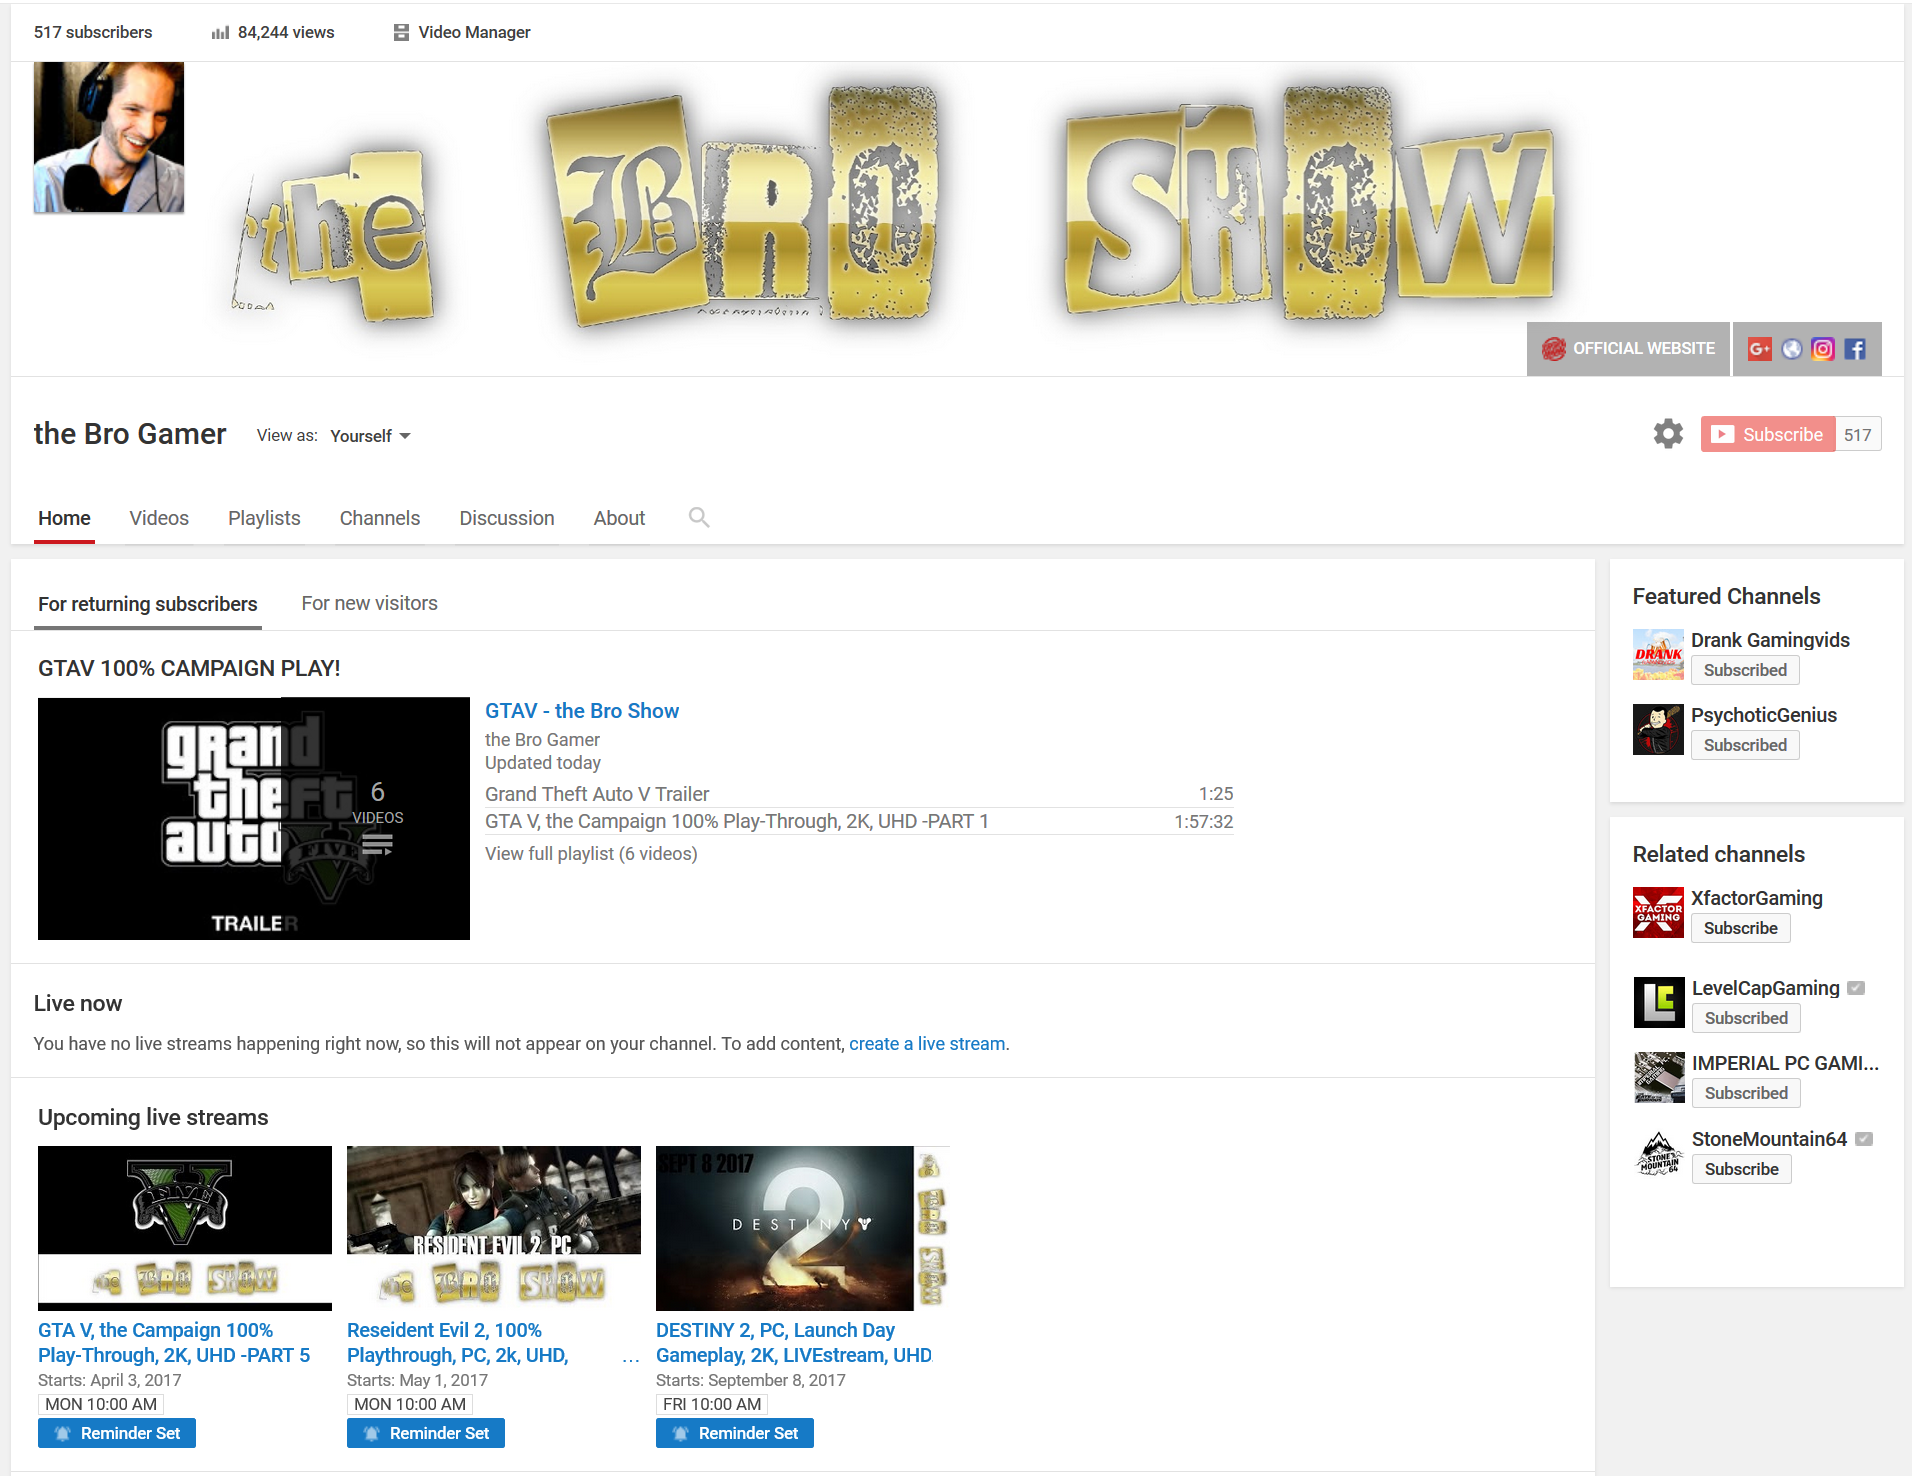The height and width of the screenshot is (1476, 1912).
Task: Click the views bar-chart icon
Action: (220, 33)
